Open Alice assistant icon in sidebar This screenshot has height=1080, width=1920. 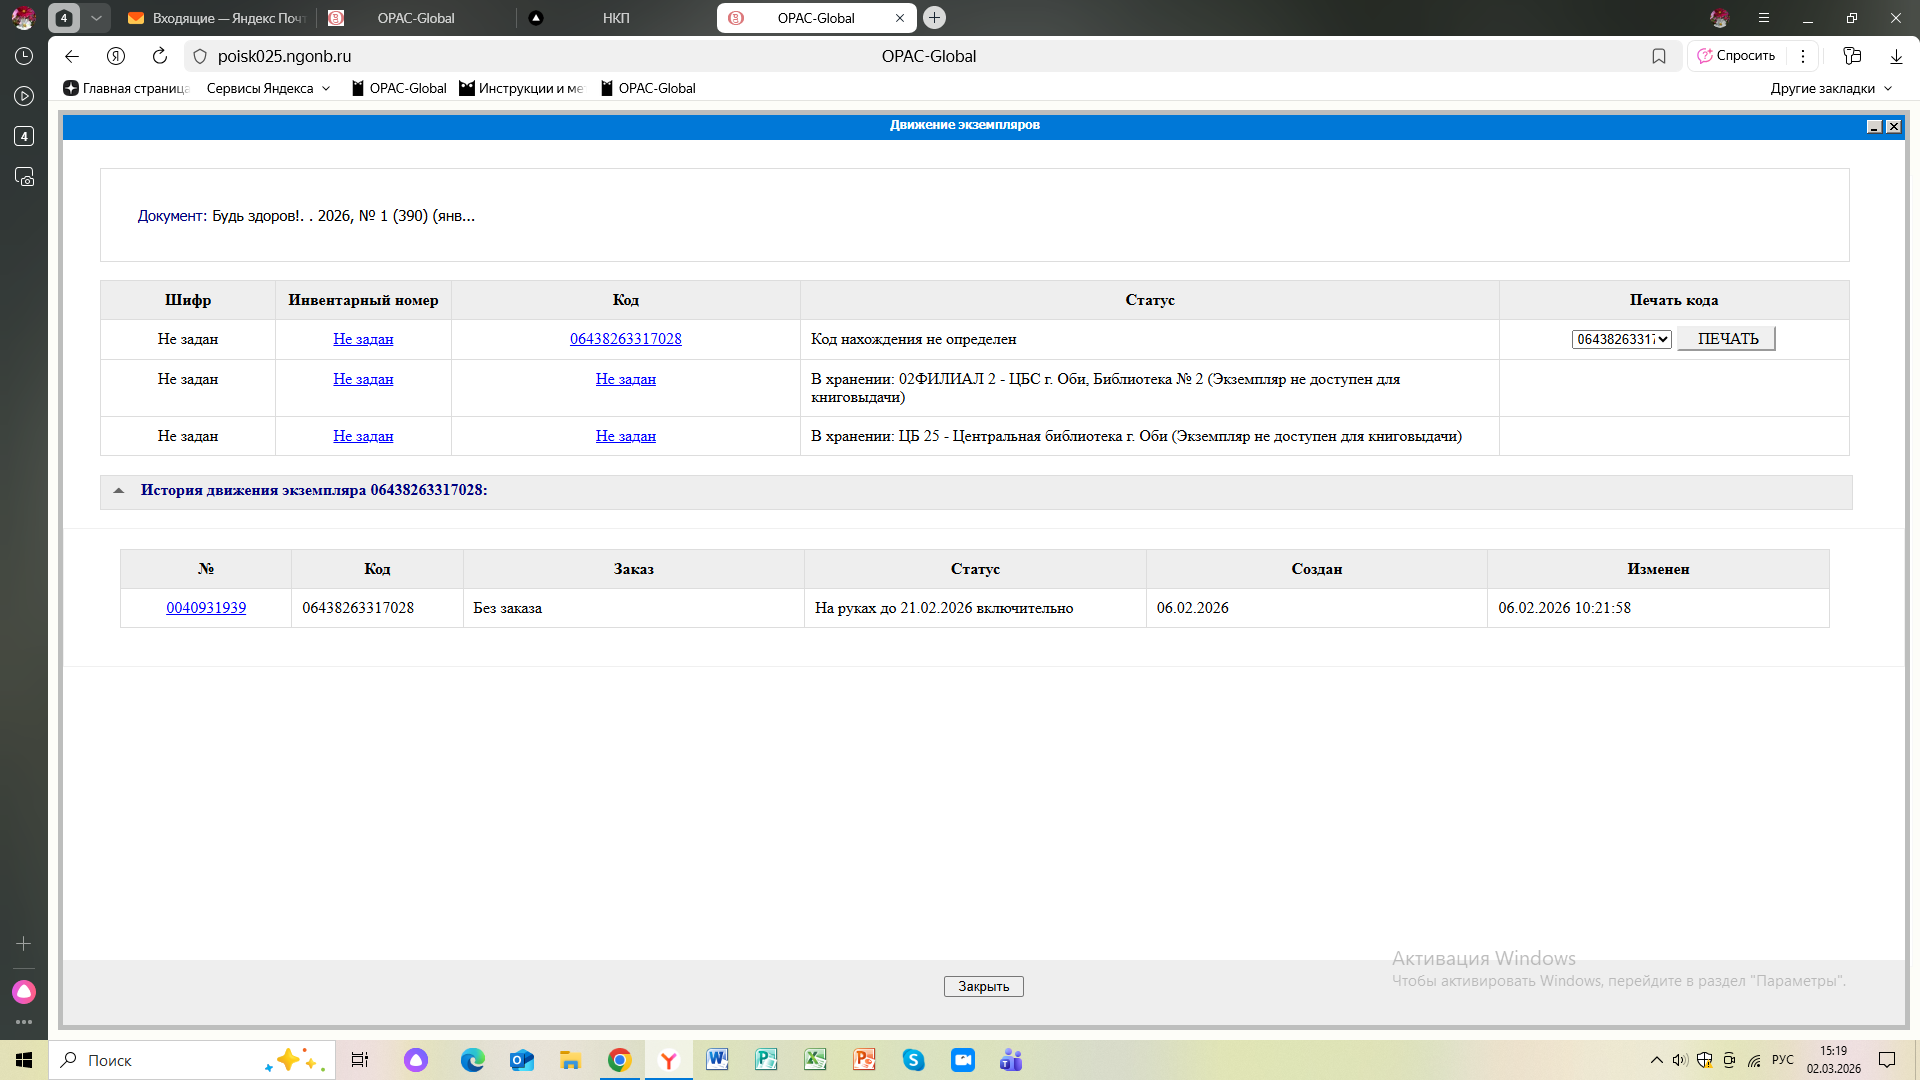click(24, 991)
